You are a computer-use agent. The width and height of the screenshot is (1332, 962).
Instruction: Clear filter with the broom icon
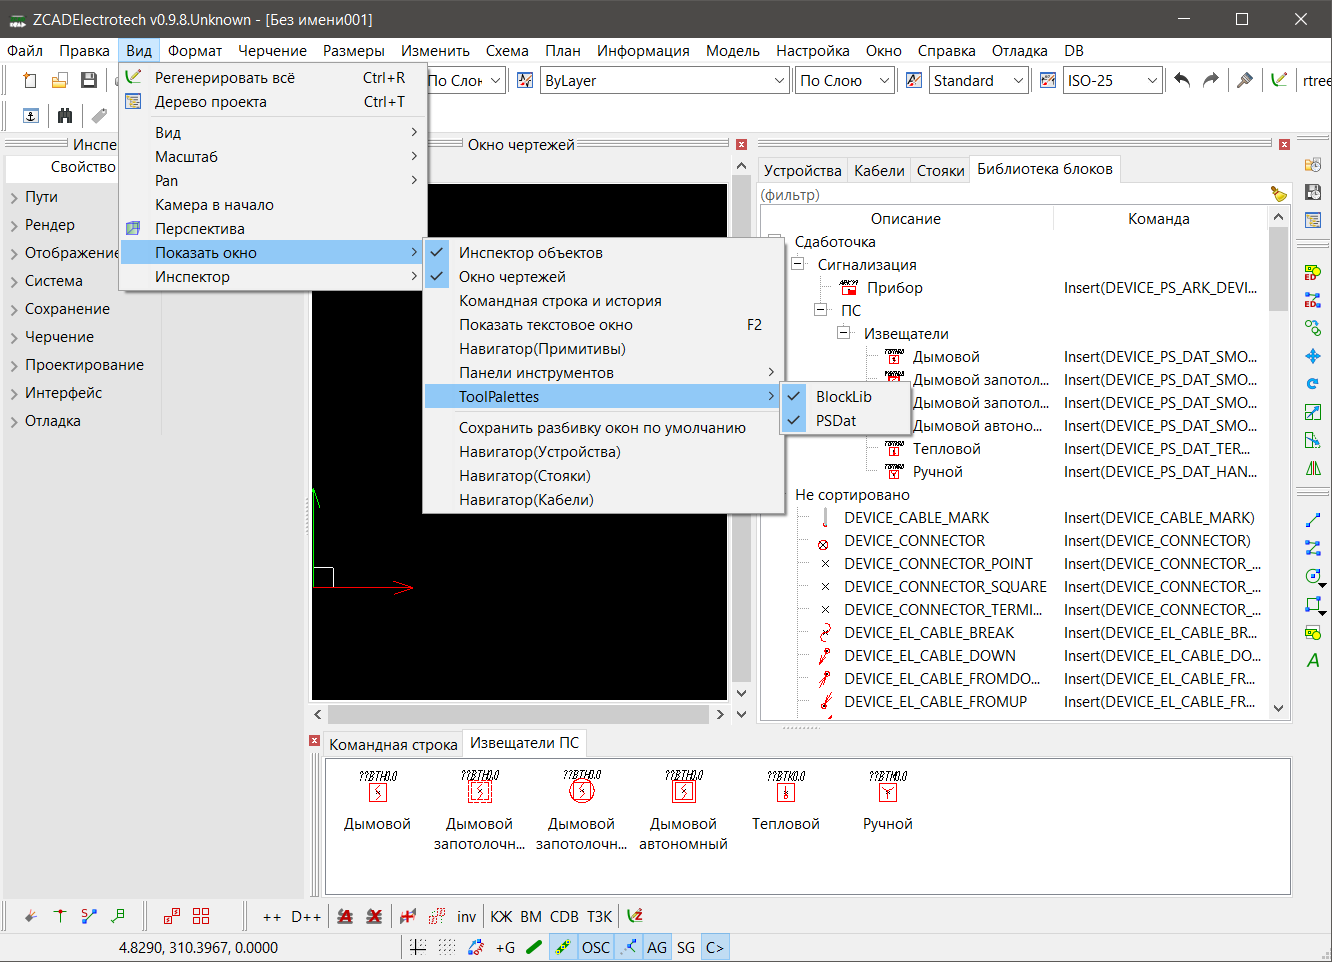1278,194
